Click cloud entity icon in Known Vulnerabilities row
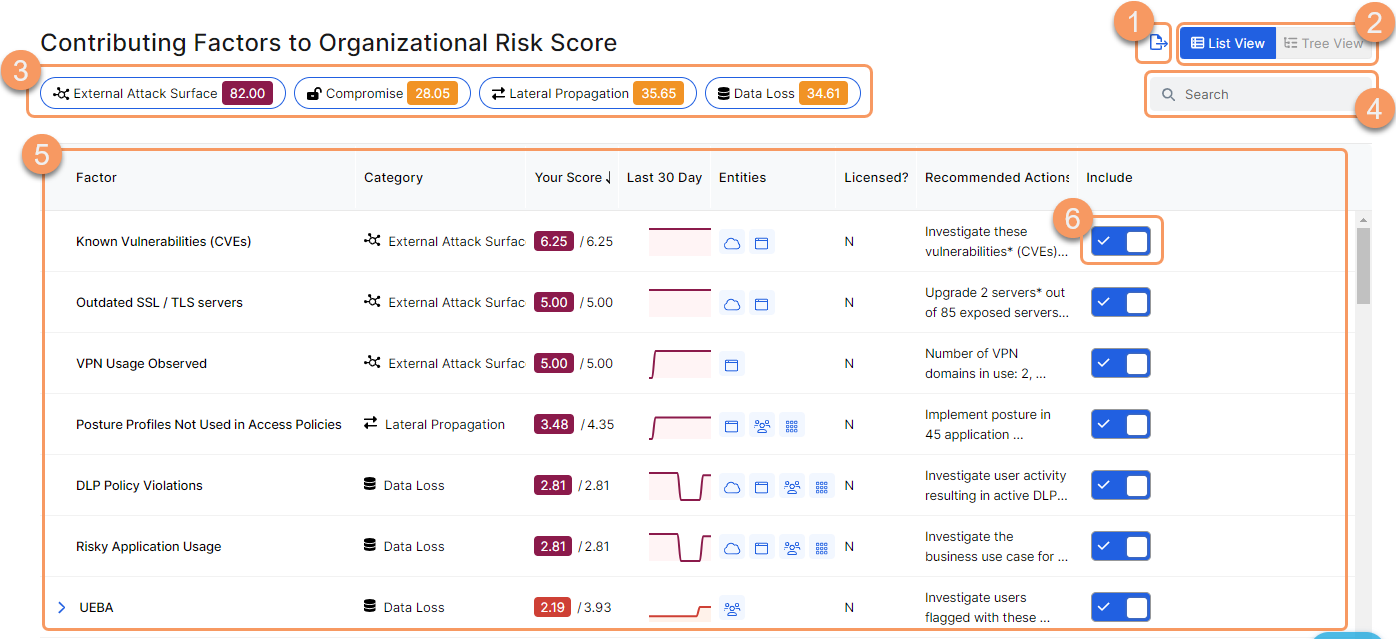This screenshot has height=639, width=1396. (x=732, y=242)
